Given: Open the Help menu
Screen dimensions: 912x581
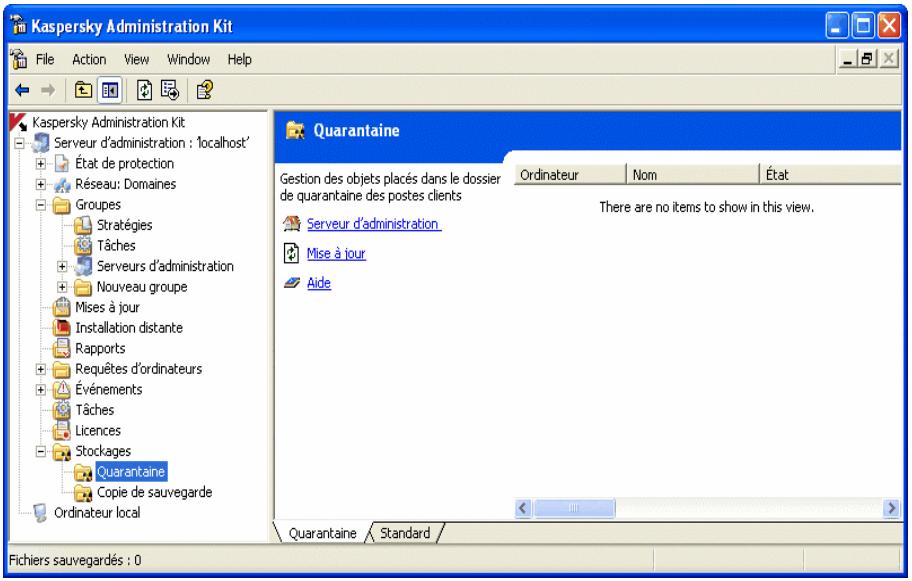Looking at the screenshot, I should pyautogui.click(x=240, y=59).
